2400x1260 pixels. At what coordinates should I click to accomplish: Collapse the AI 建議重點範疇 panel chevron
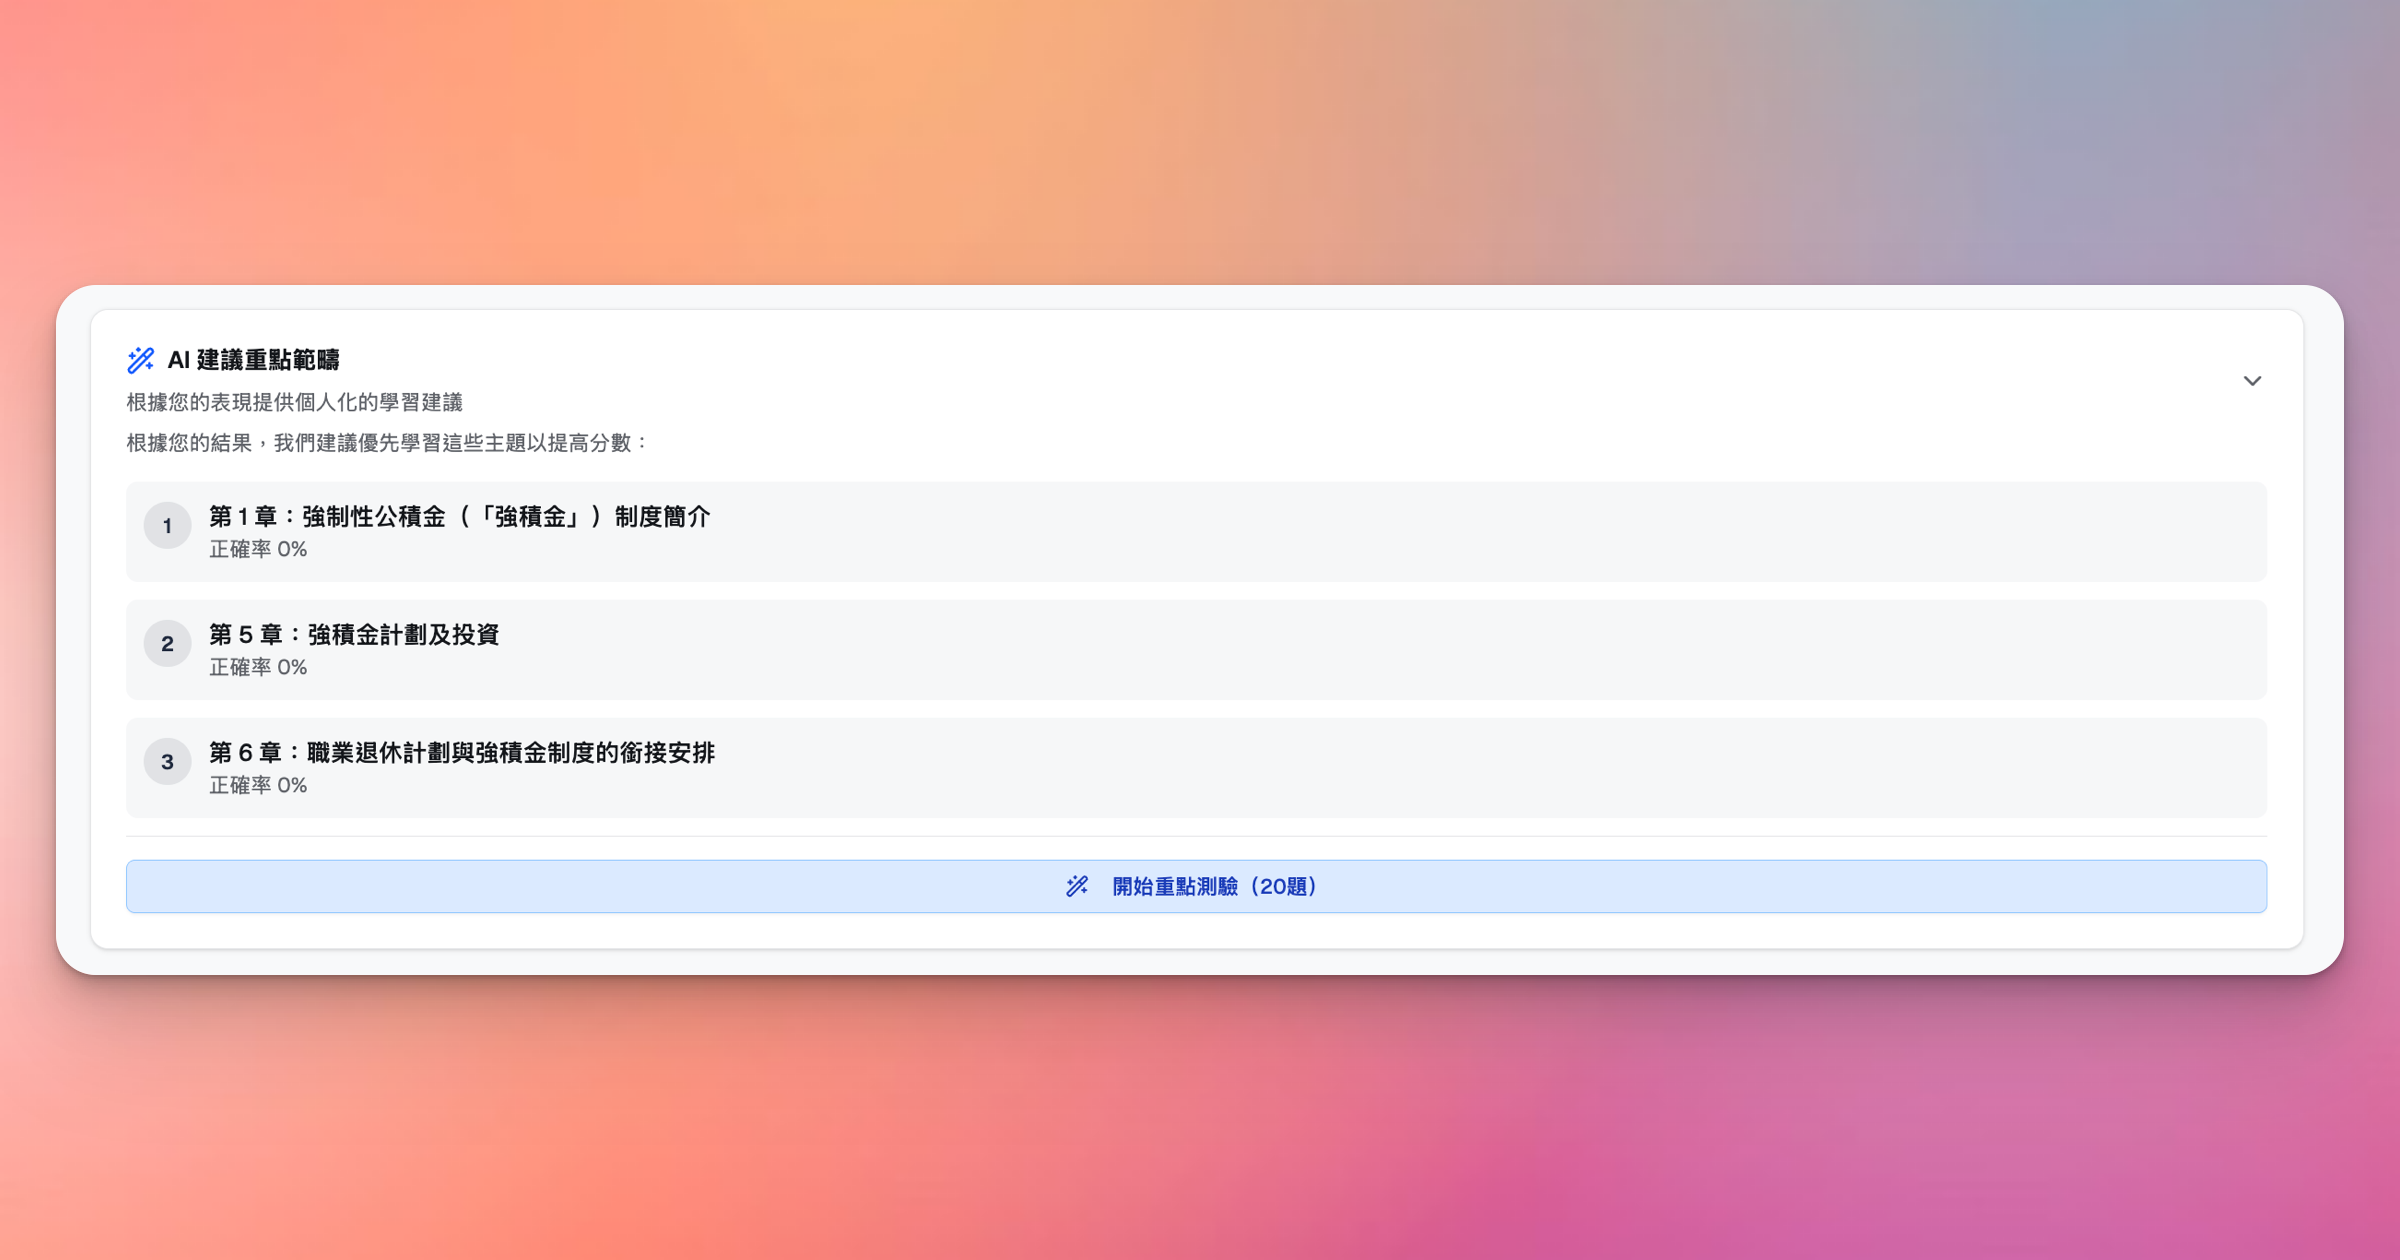[x=2252, y=381]
